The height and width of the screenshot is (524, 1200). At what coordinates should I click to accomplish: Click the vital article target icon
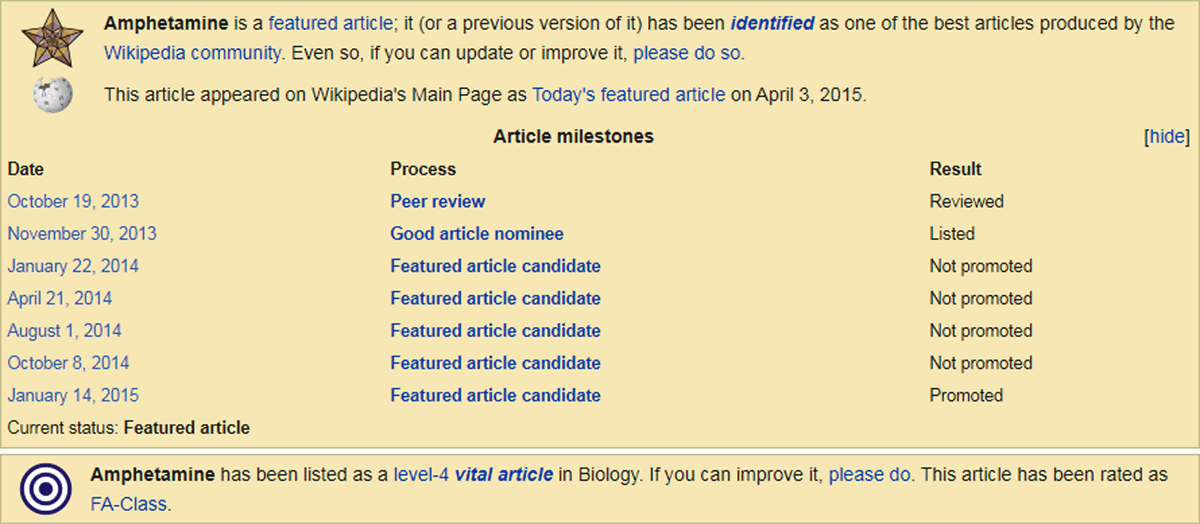[x=45, y=488]
